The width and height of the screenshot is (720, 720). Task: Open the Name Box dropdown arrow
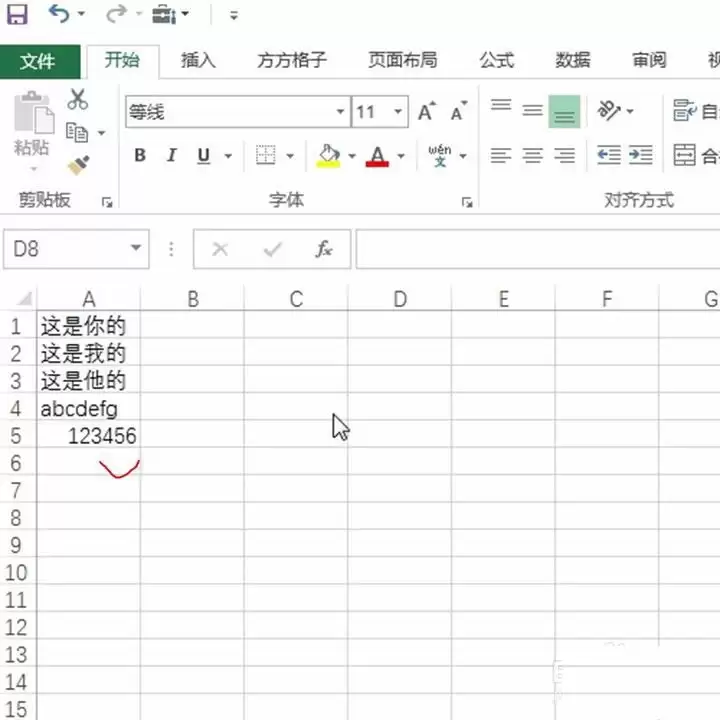tap(136, 250)
